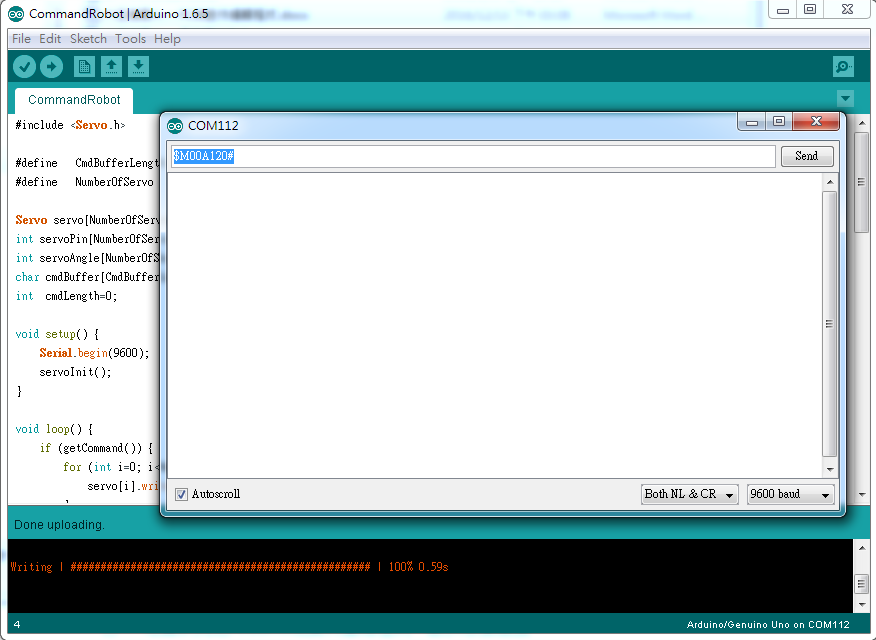Click the console scrollbar down arrow
Image resolution: width=876 pixels, height=640 pixels.
pos(861,605)
